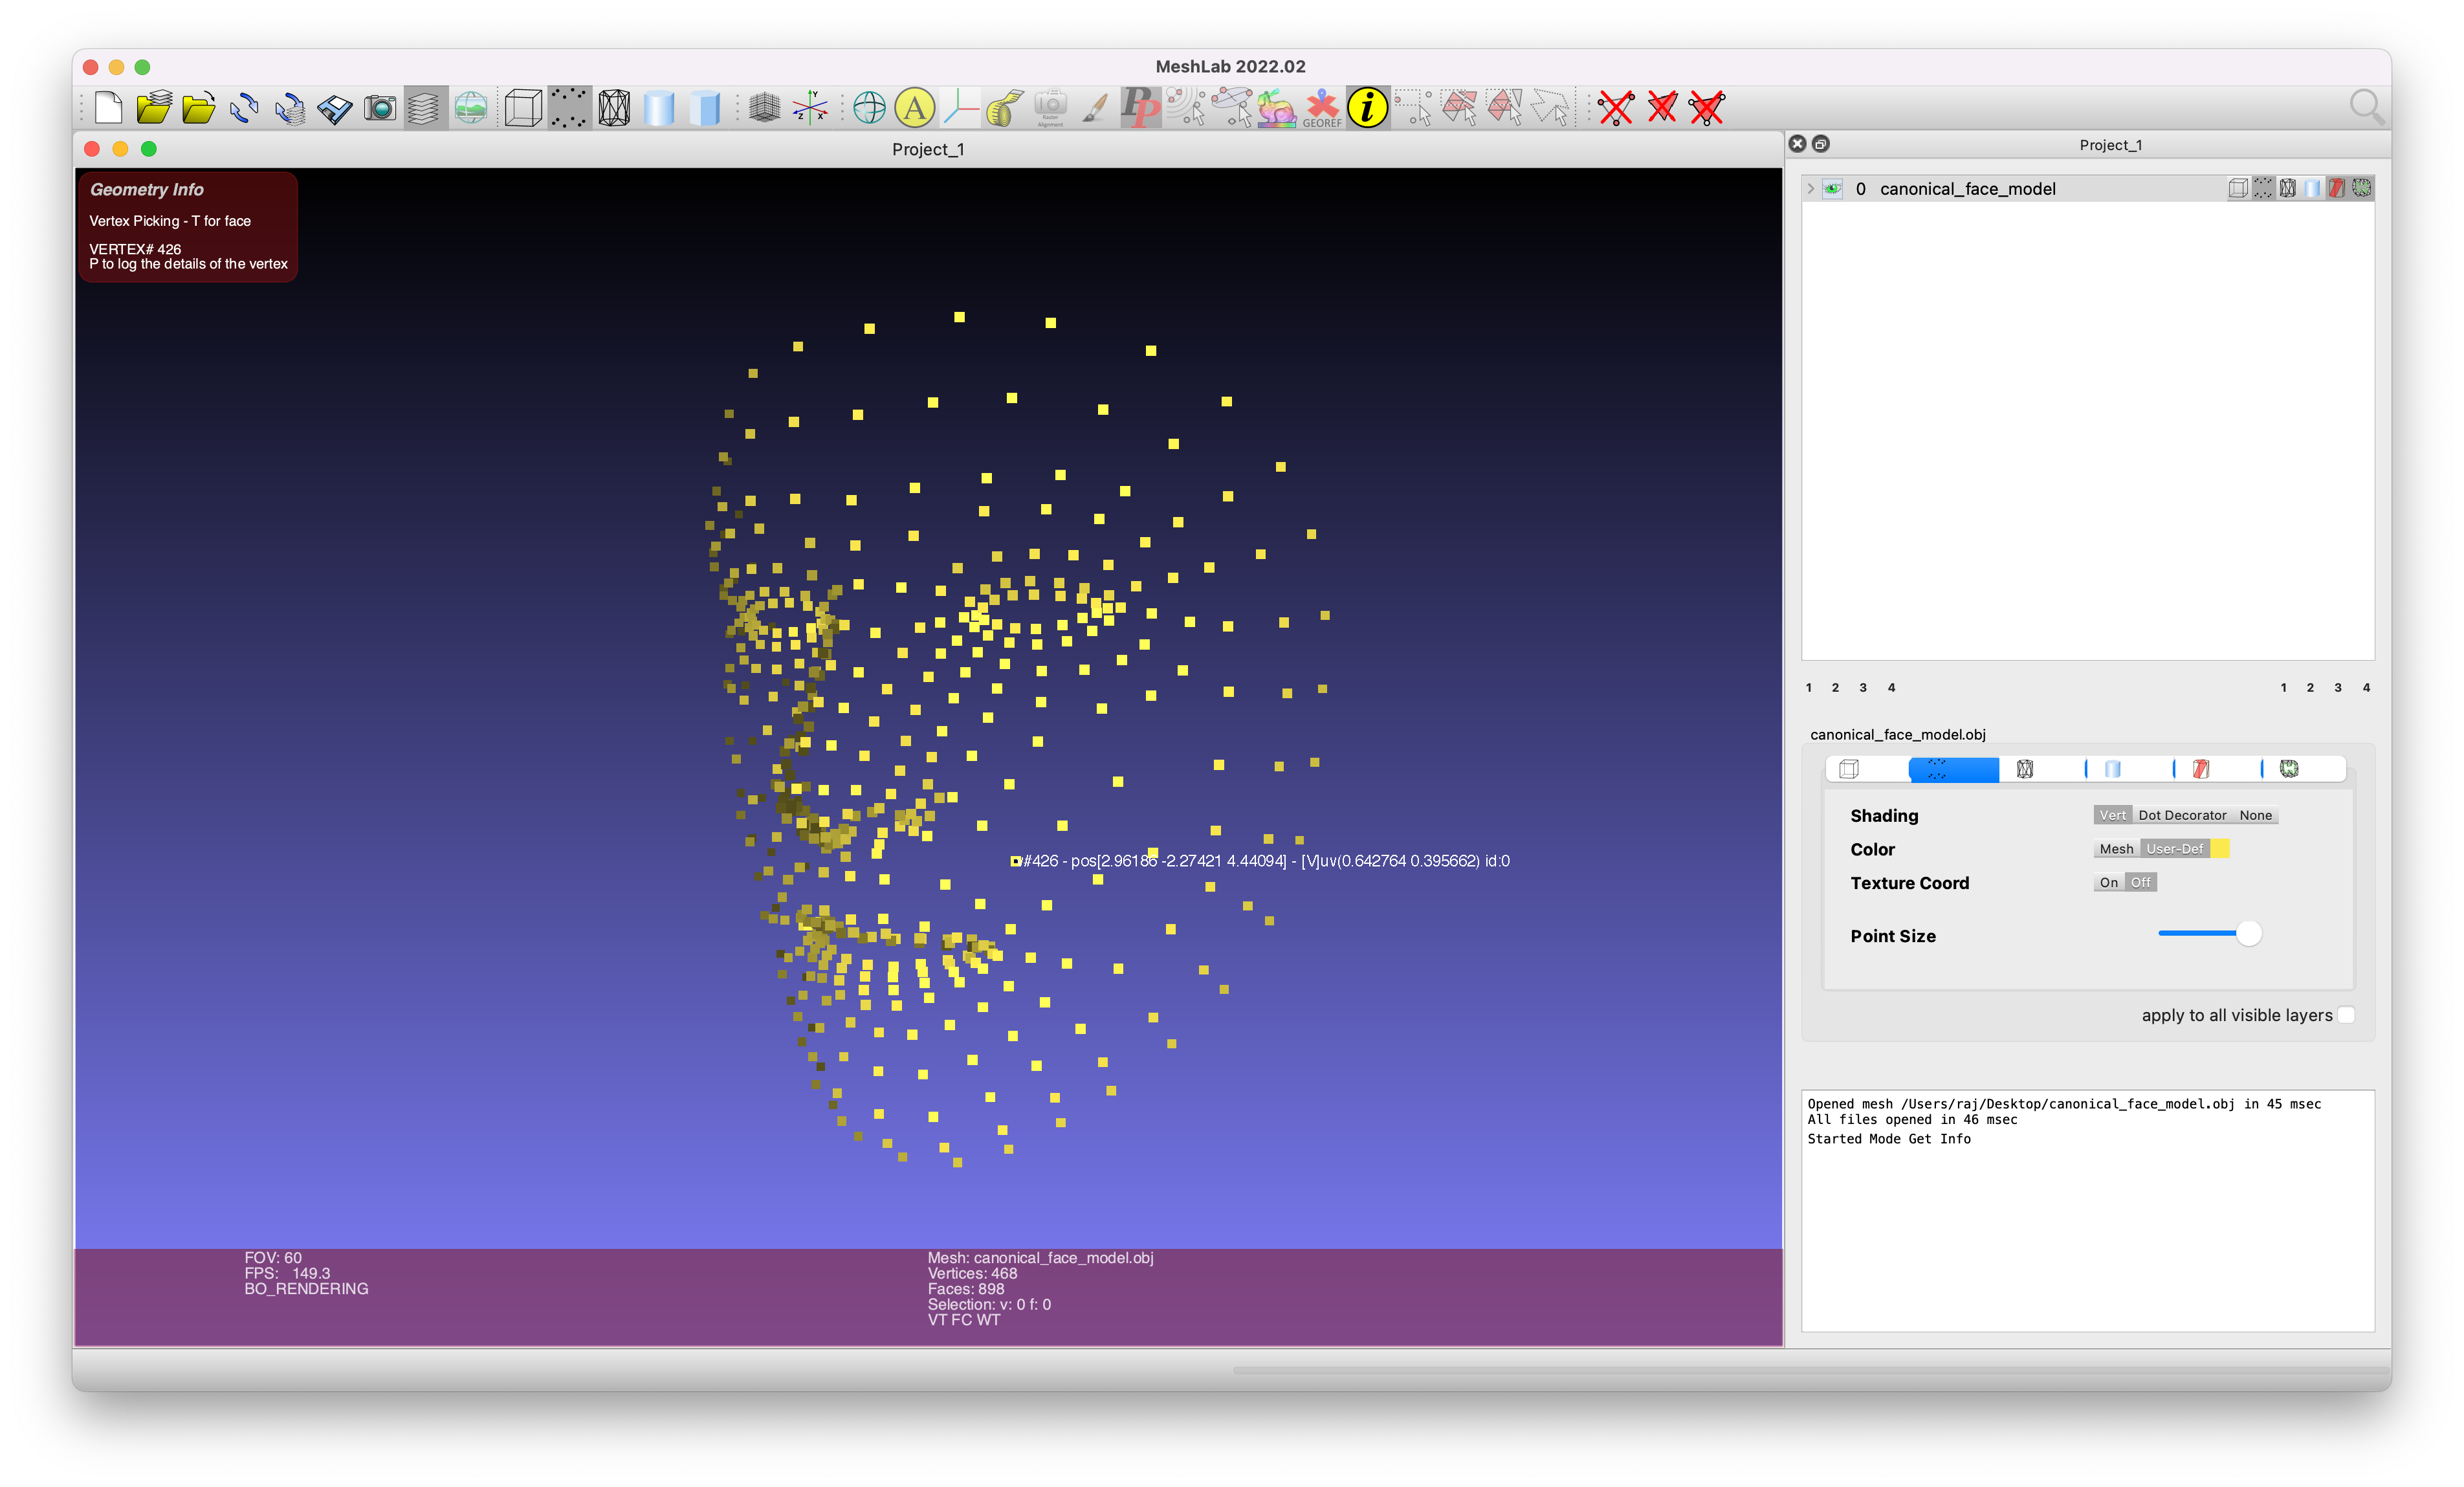
Task: Click the Save Snapshot camera icon
Action: pos(380,108)
